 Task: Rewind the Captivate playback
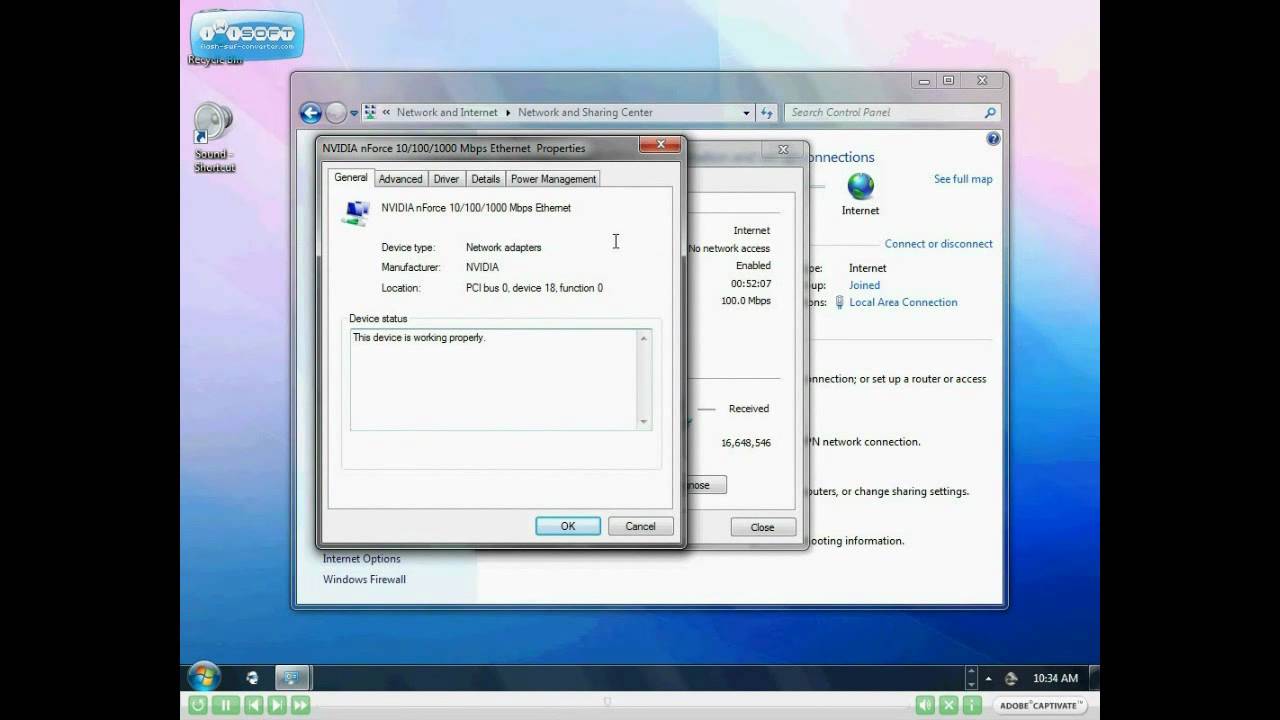pyautogui.click(x=197, y=705)
